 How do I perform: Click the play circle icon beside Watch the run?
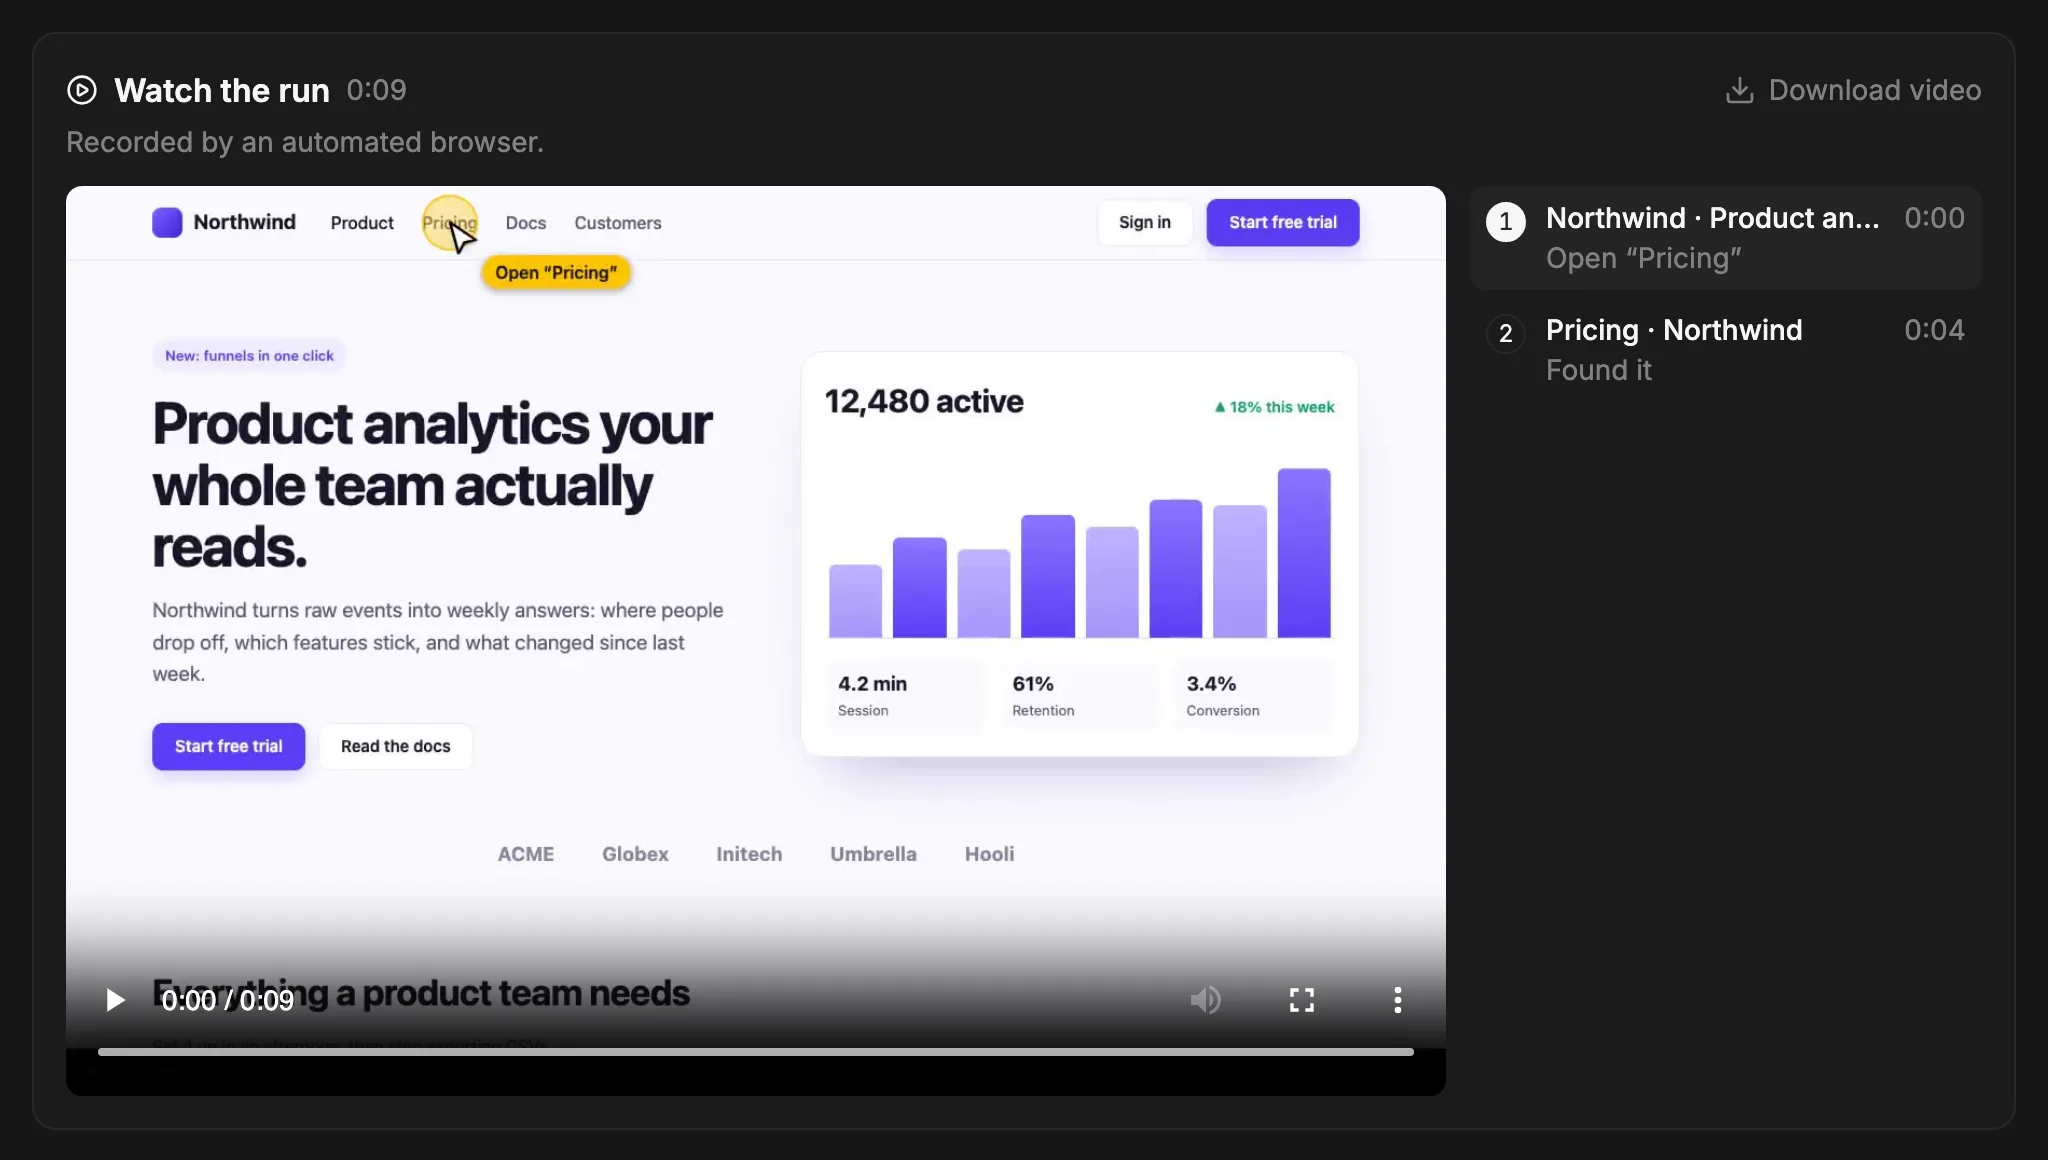click(82, 90)
